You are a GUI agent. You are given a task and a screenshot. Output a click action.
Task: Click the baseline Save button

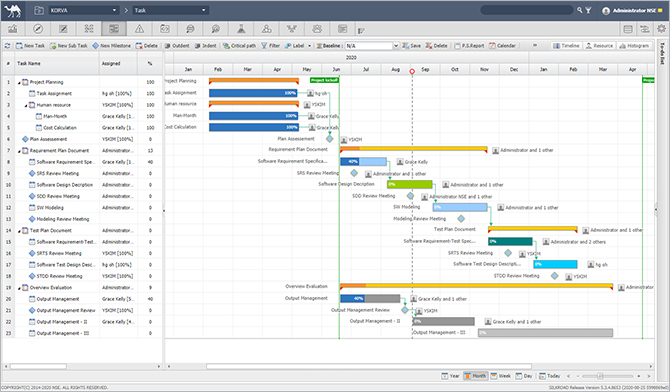tap(411, 46)
